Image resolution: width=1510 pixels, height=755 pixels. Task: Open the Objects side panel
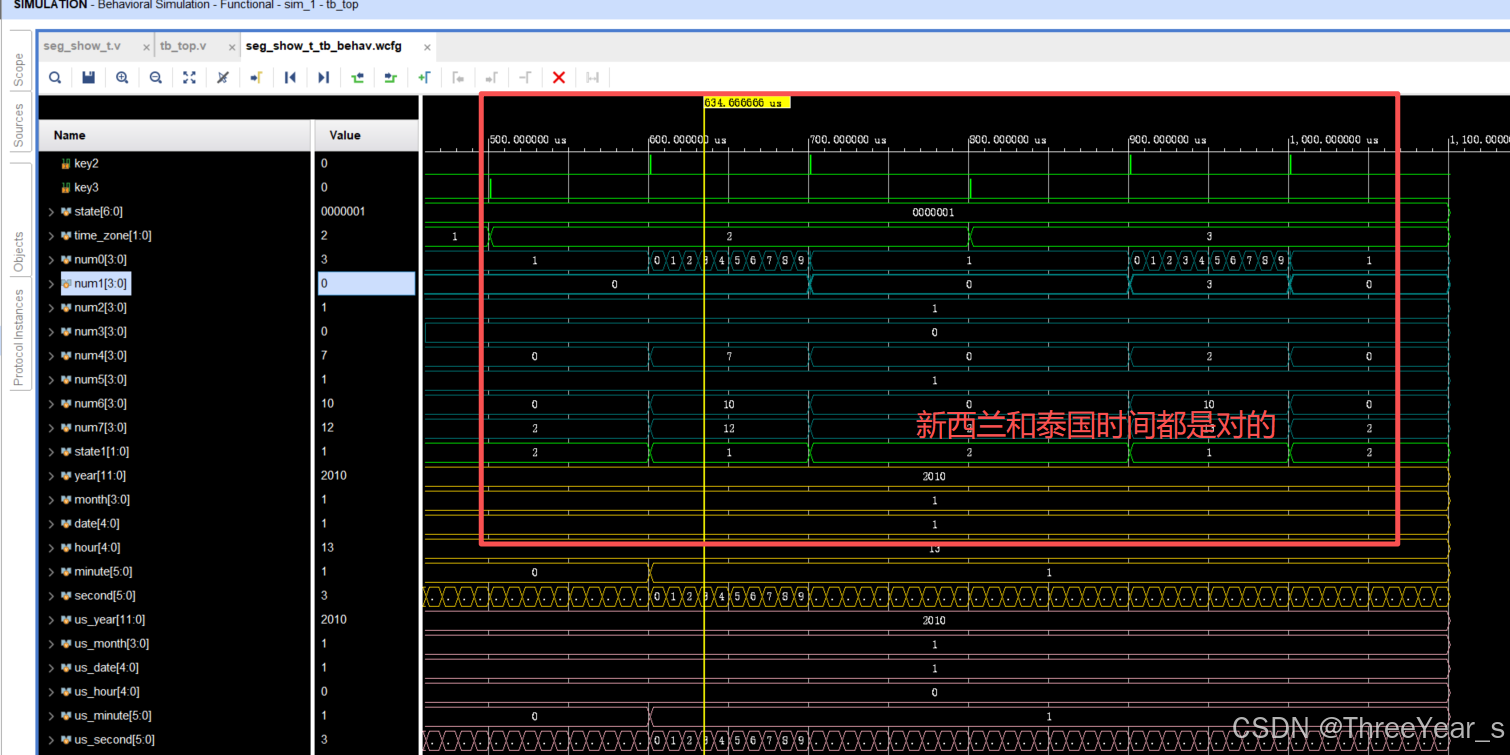(18, 252)
